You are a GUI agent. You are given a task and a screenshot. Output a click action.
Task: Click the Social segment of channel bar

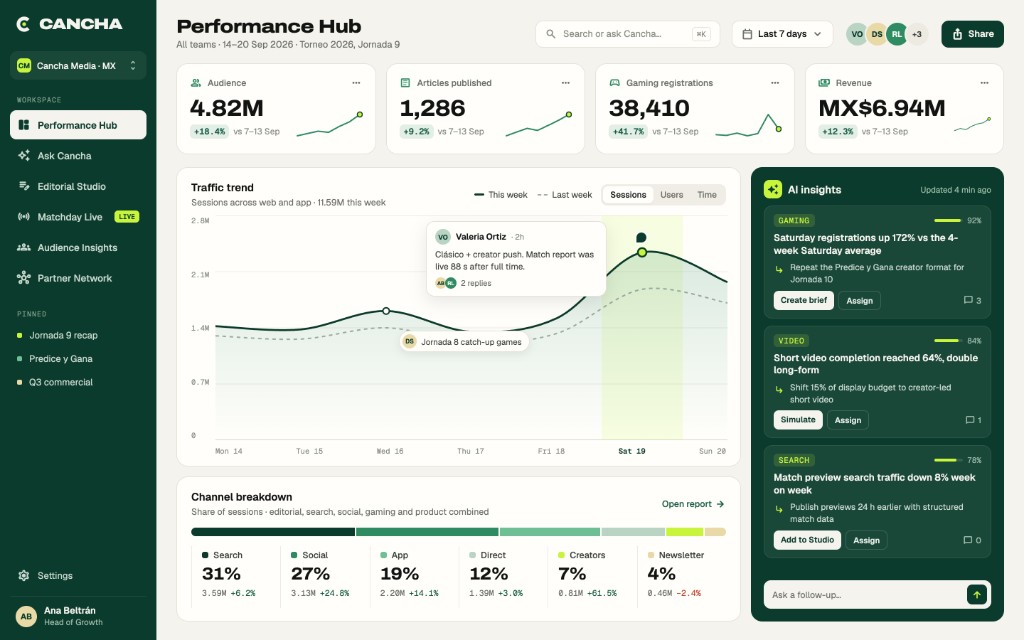(427, 532)
